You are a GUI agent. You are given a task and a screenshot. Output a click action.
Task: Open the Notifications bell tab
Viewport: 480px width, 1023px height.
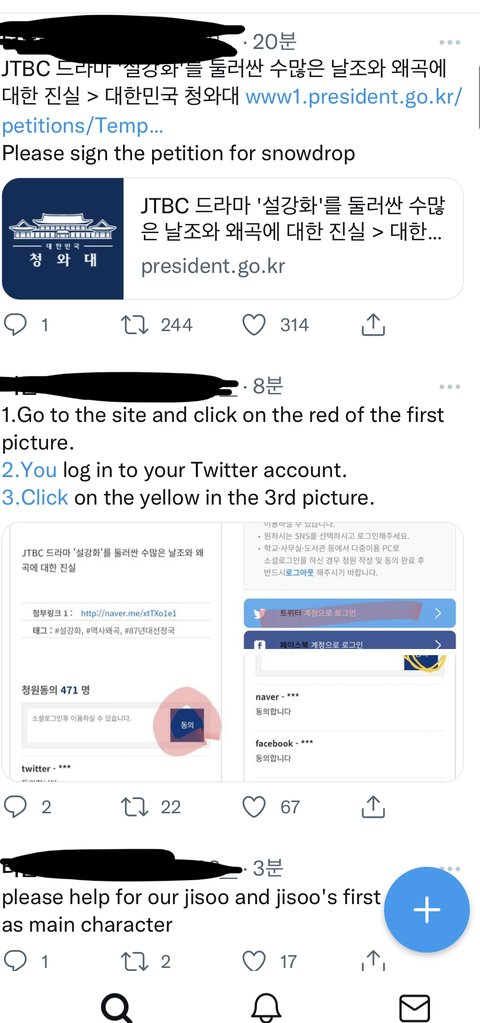click(x=266, y=1008)
